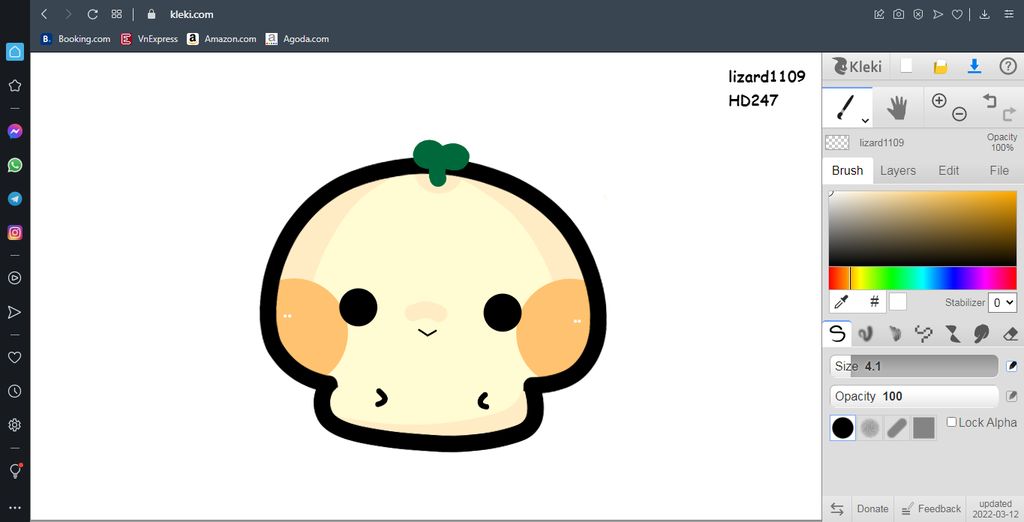This screenshot has width=1024, height=522.
Task: Expand the brush tool selection arrow
Action: tap(865, 121)
